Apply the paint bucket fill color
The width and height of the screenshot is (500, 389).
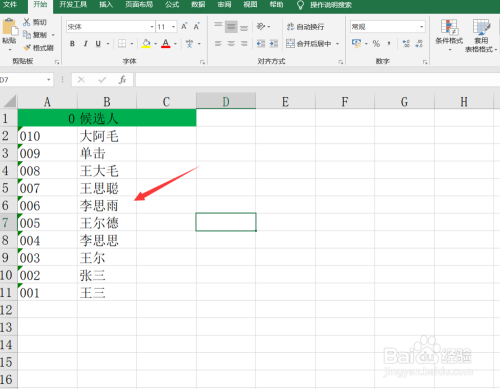(146, 43)
